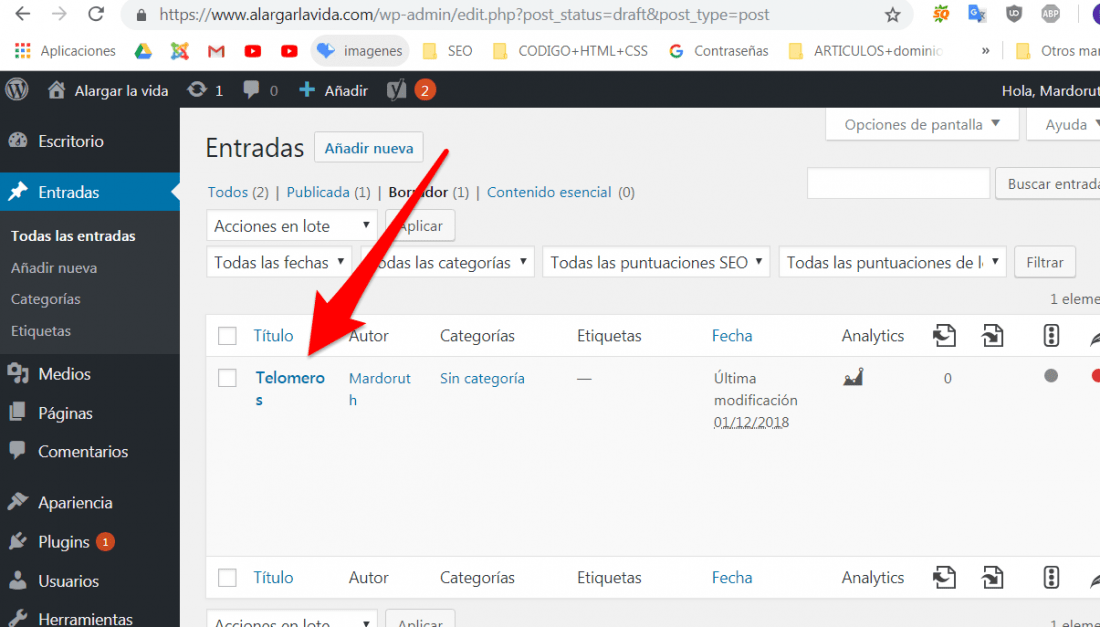Show more bookmarks with chevron
Viewport: 1100px width, 627px height.
tap(986, 50)
